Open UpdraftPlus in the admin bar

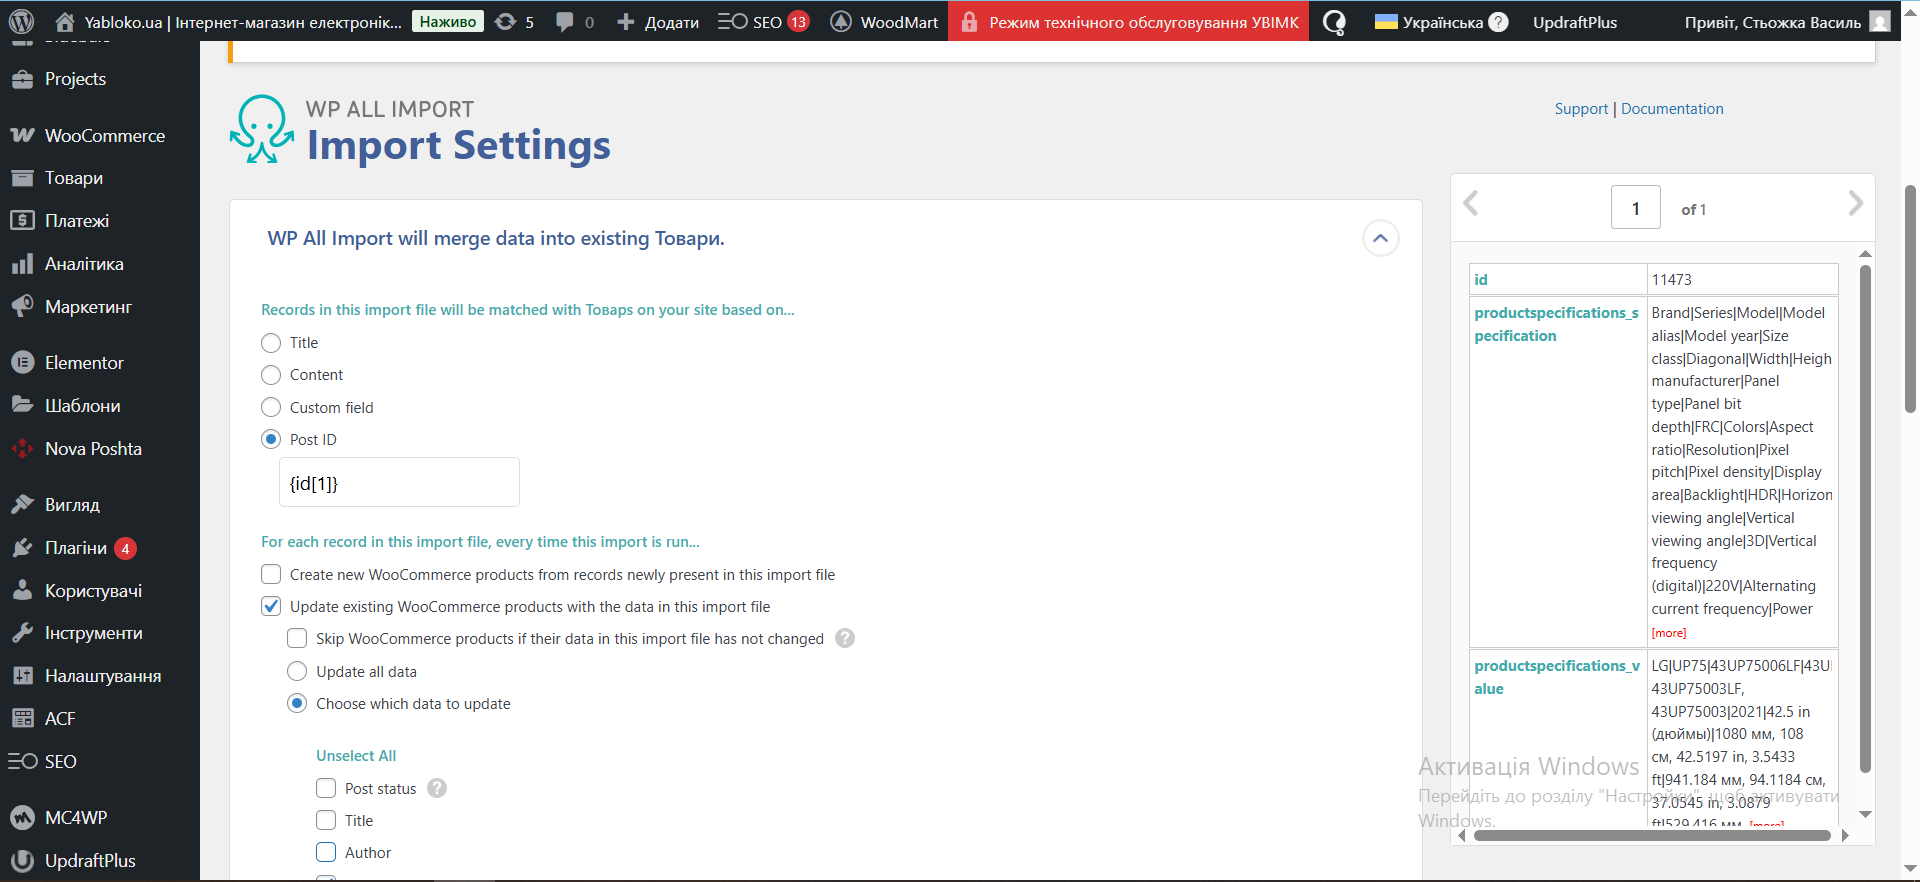click(1575, 21)
